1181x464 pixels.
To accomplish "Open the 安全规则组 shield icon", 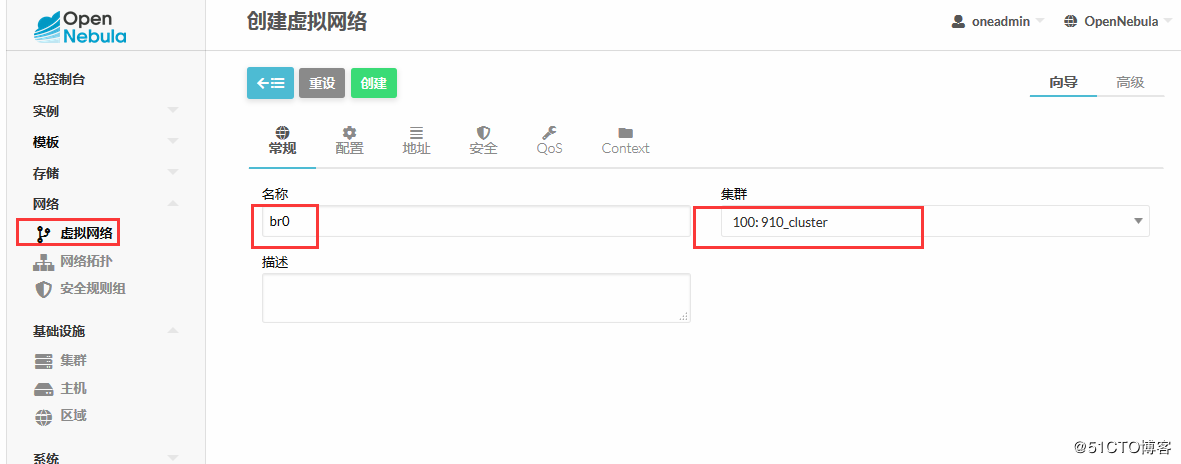I will click(43, 289).
